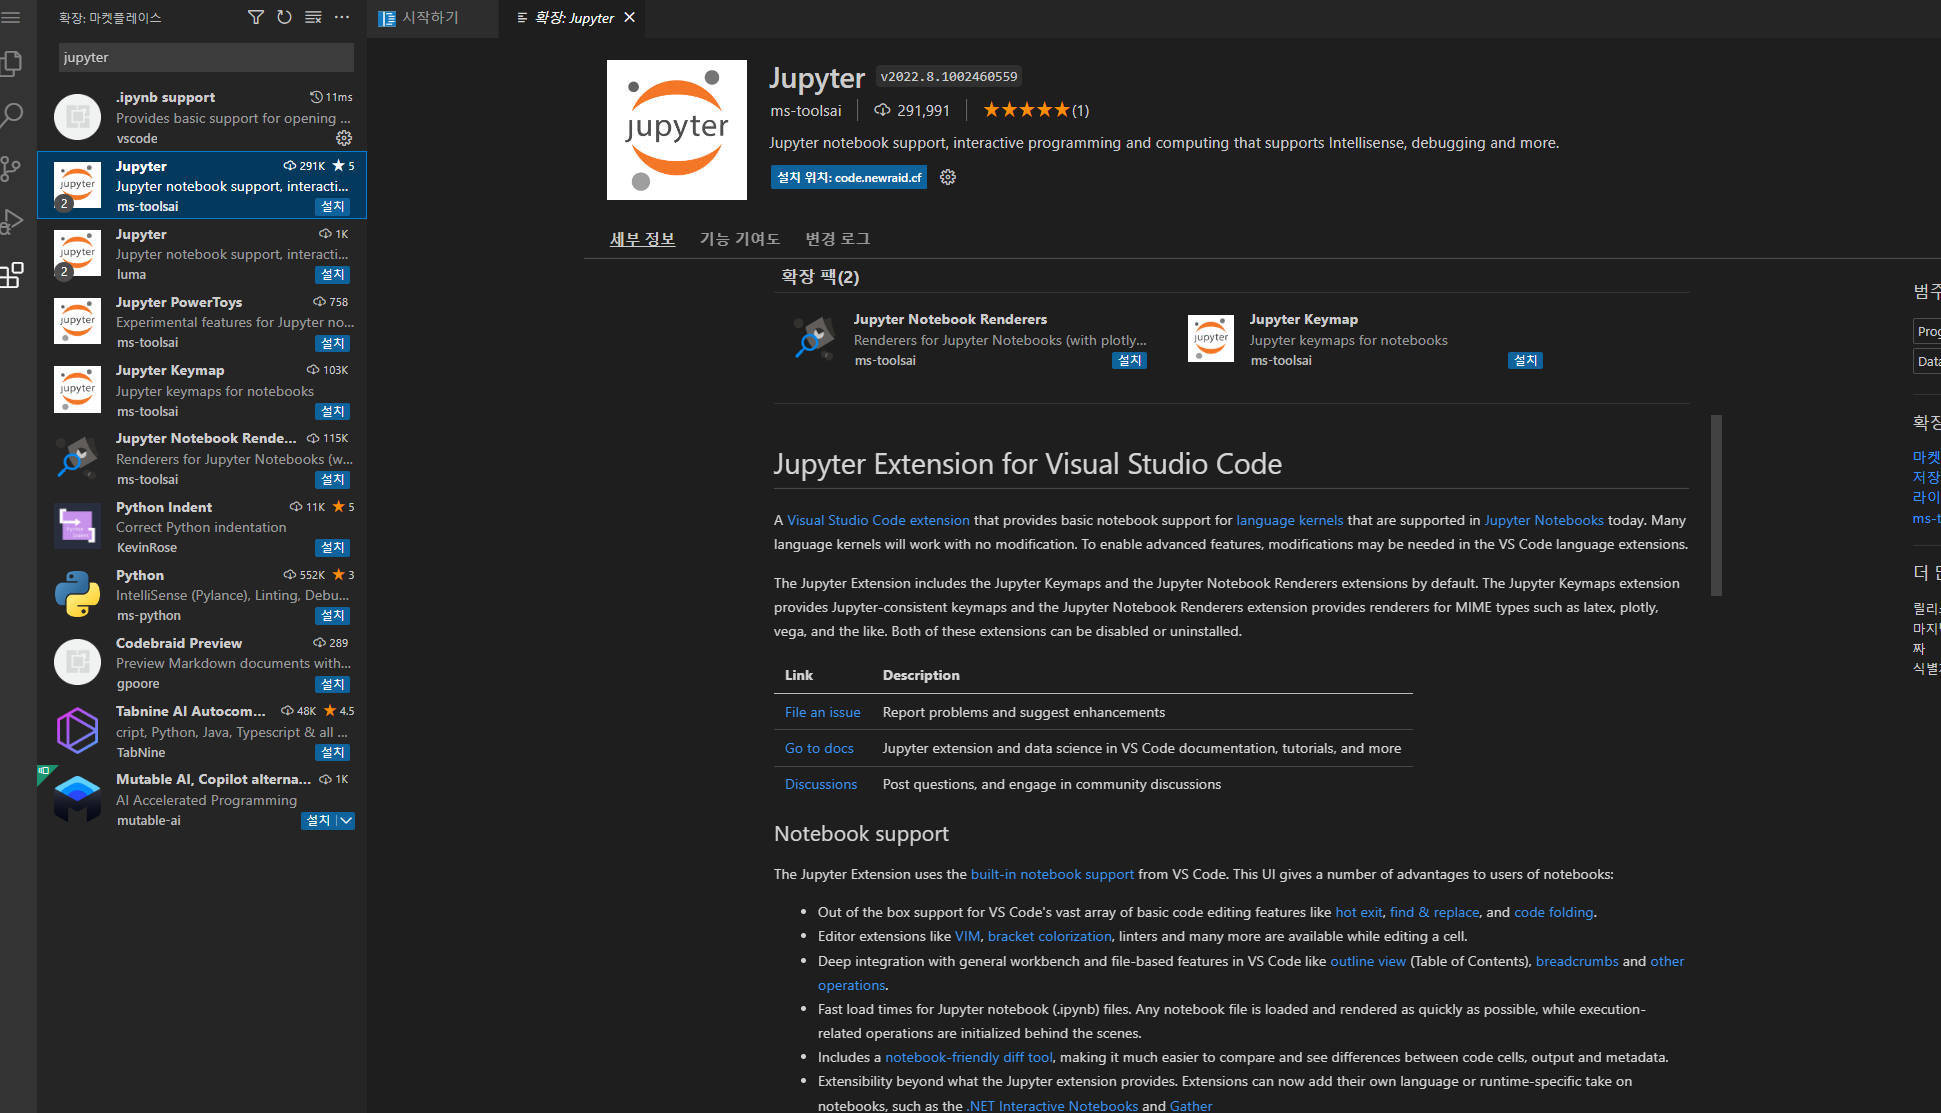The image size is (1941, 1113).
Task: Open the gear settings next to install location badge
Action: pos(948,177)
